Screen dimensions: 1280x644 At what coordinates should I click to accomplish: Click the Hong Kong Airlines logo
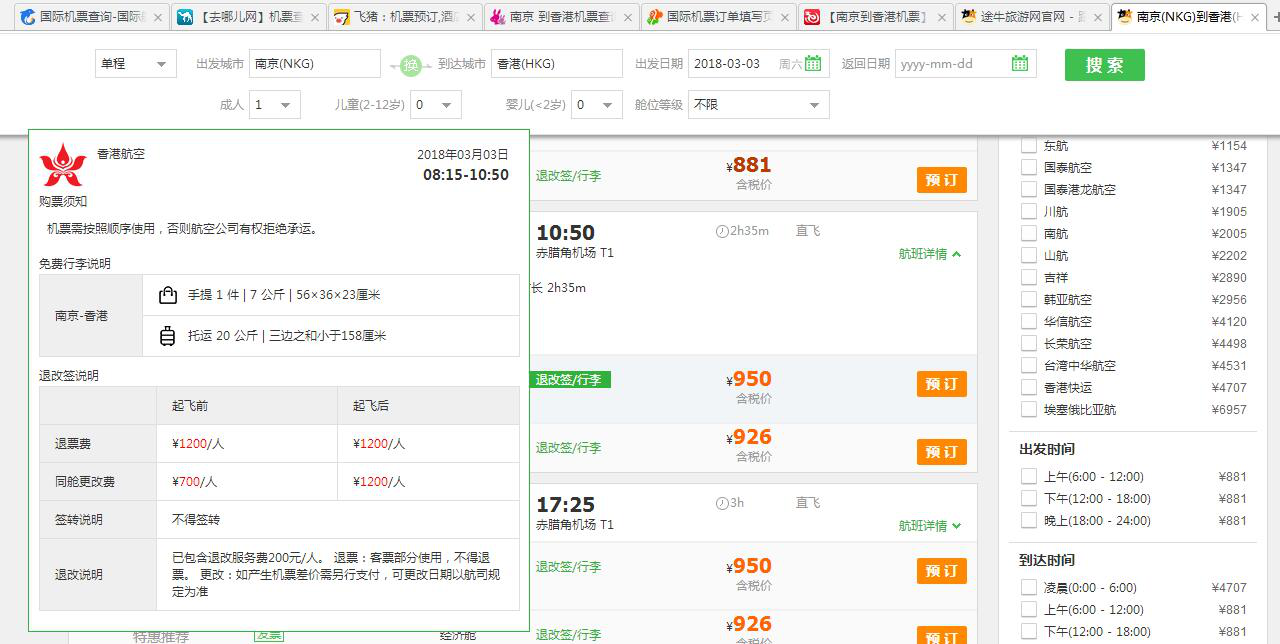(64, 163)
